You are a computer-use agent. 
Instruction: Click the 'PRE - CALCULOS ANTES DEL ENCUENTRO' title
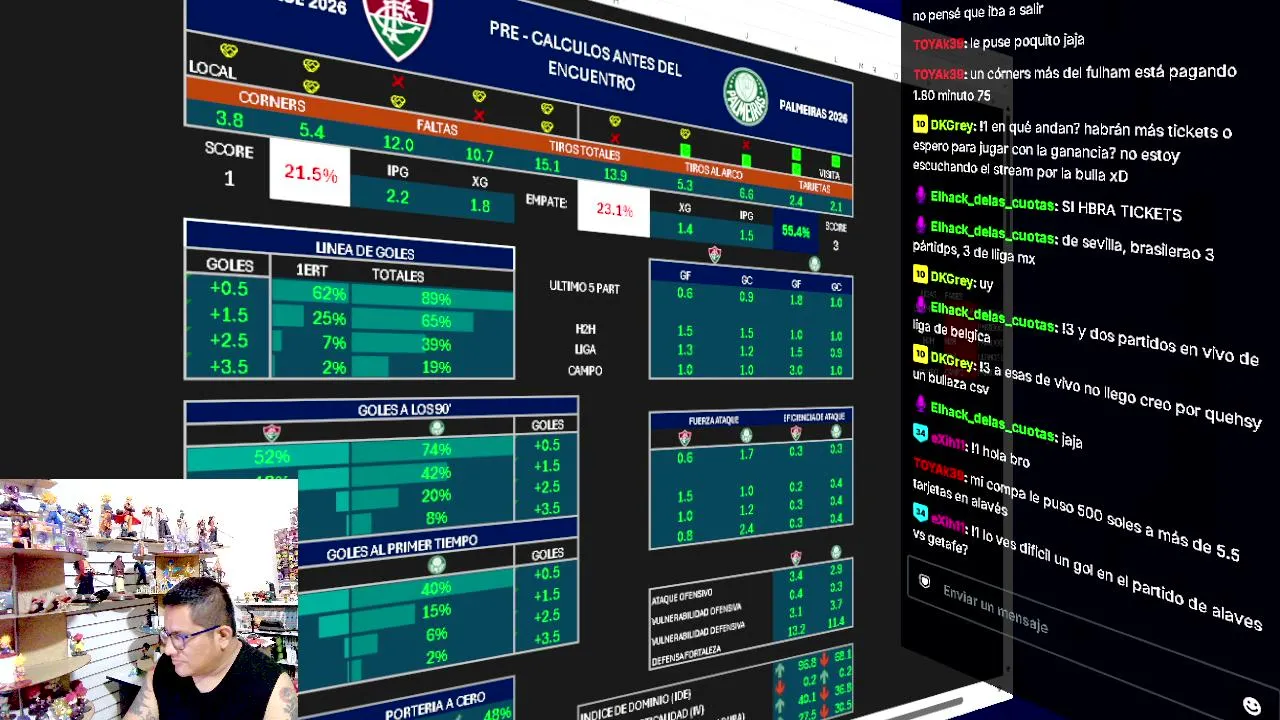(585, 55)
